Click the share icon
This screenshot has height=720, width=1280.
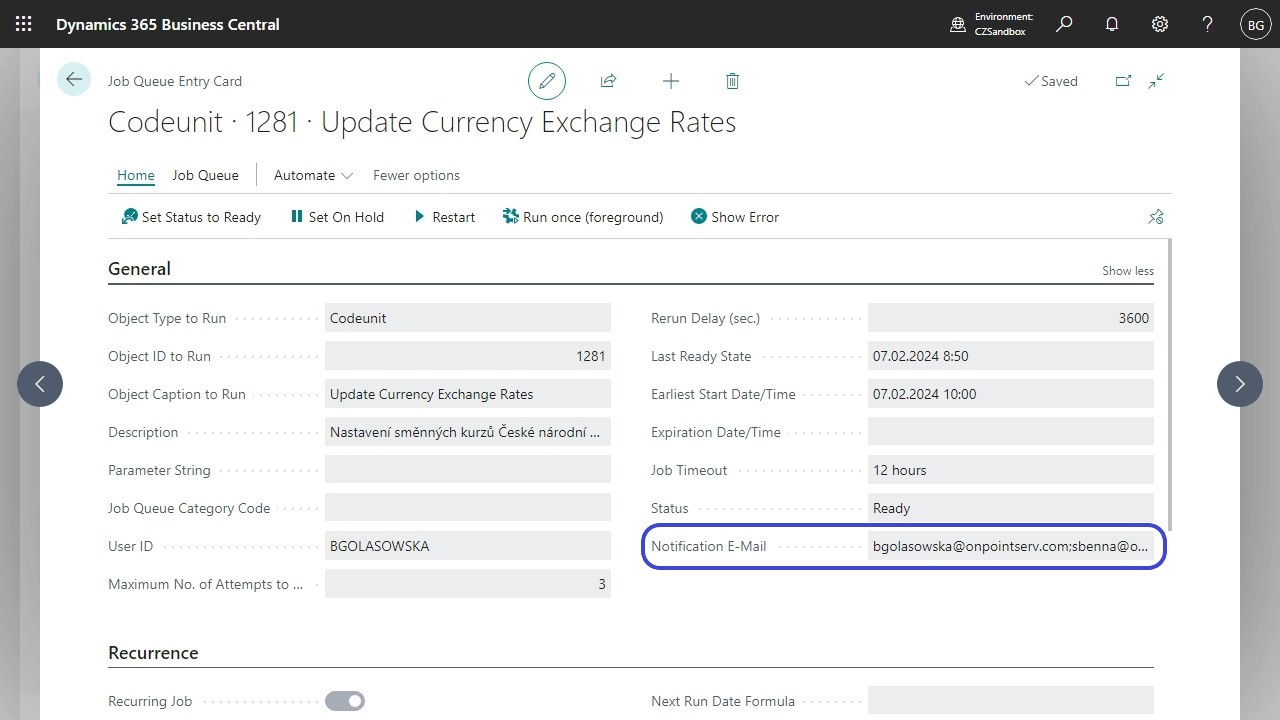pos(608,81)
